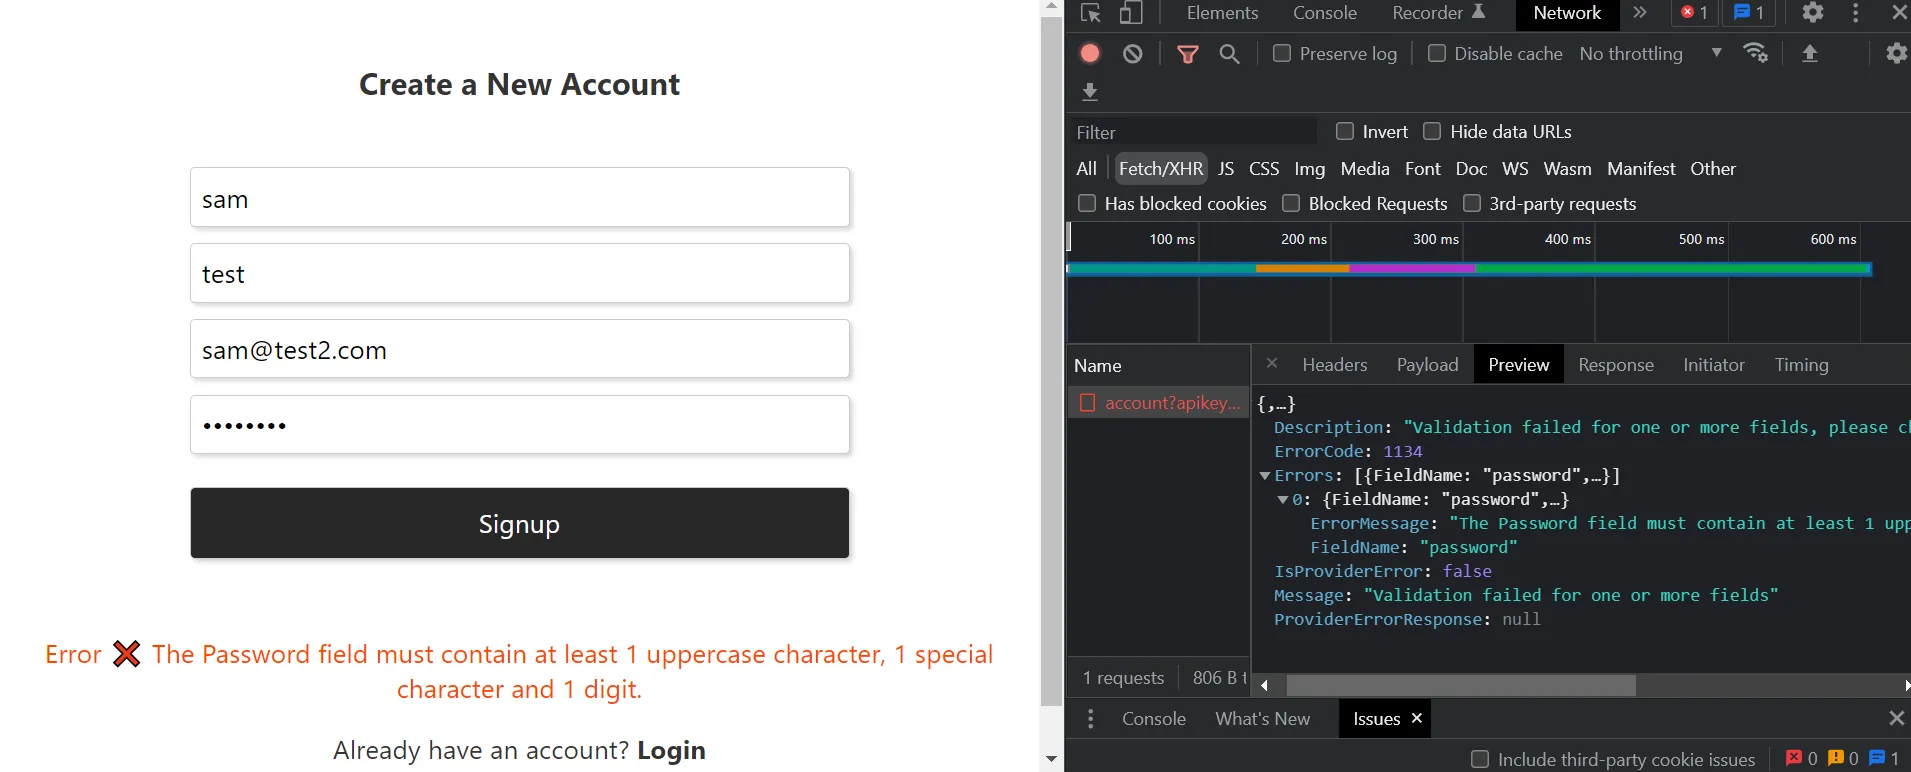Image resolution: width=1911 pixels, height=772 pixels.
Task: Filter requests by Img
Action: pos(1309,169)
